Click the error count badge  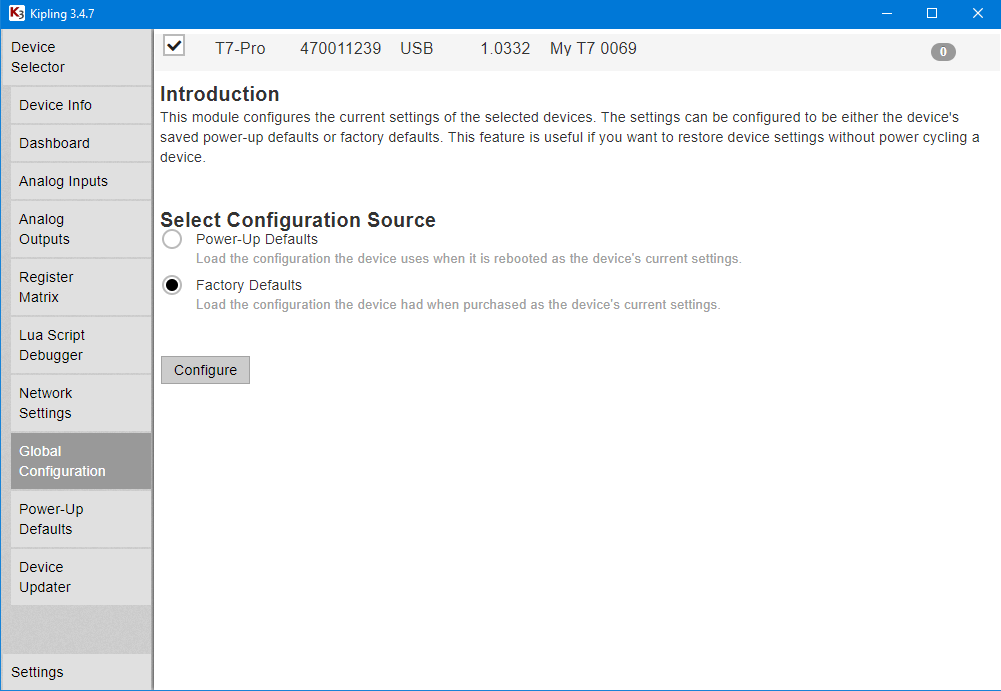pos(943,52)
